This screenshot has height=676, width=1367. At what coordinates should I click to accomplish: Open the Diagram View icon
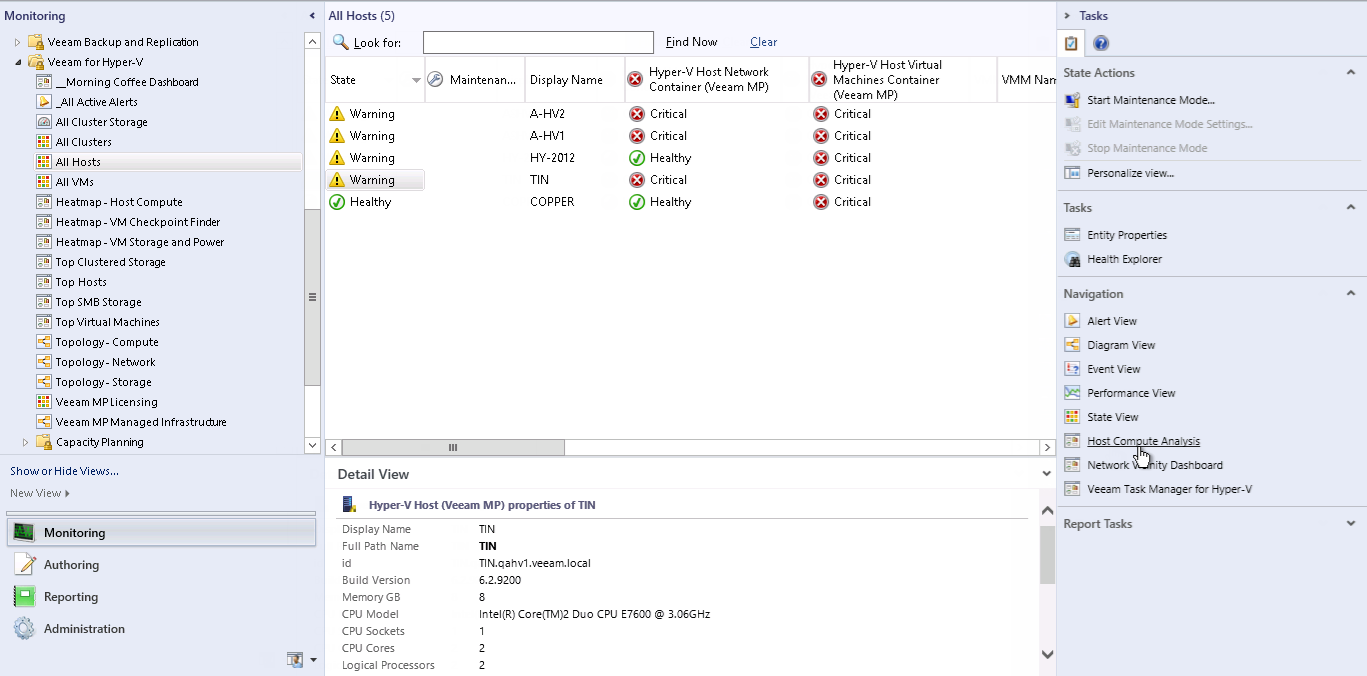pos(1072,345)
